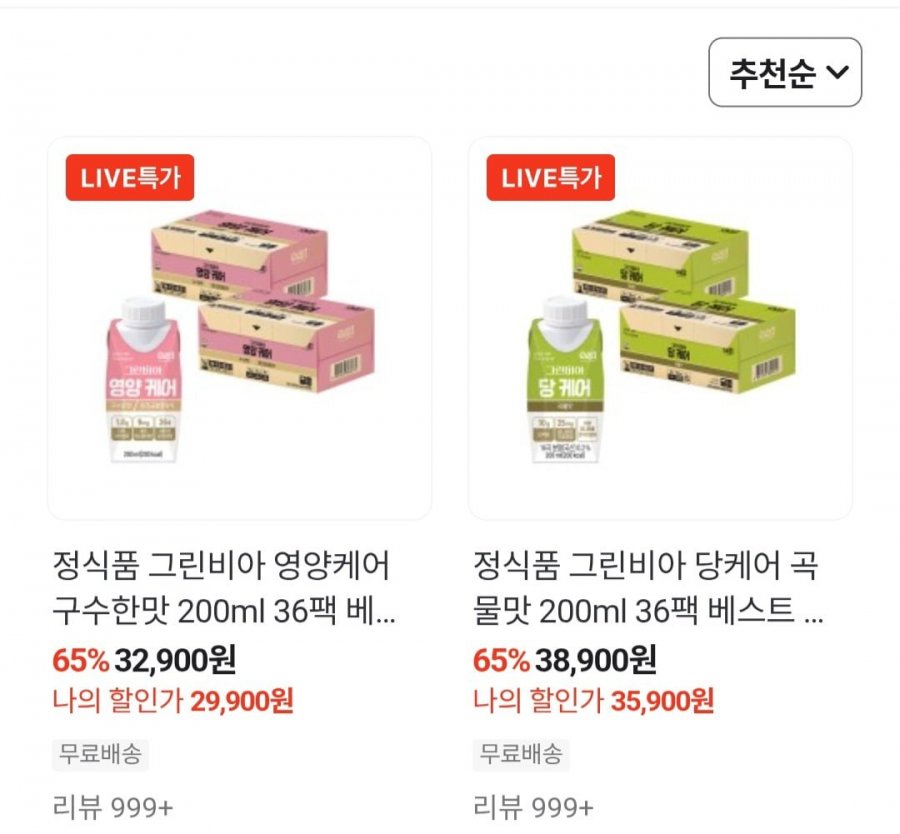Tap LIVE특가 badge on green 당케어 product
Image resolution: width=900 pixels, height=834 pixels.
(x=550, y=177)
